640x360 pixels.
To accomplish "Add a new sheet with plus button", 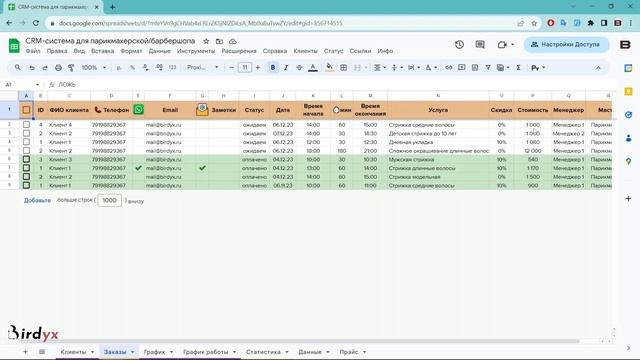I will (x=25, y=352).
